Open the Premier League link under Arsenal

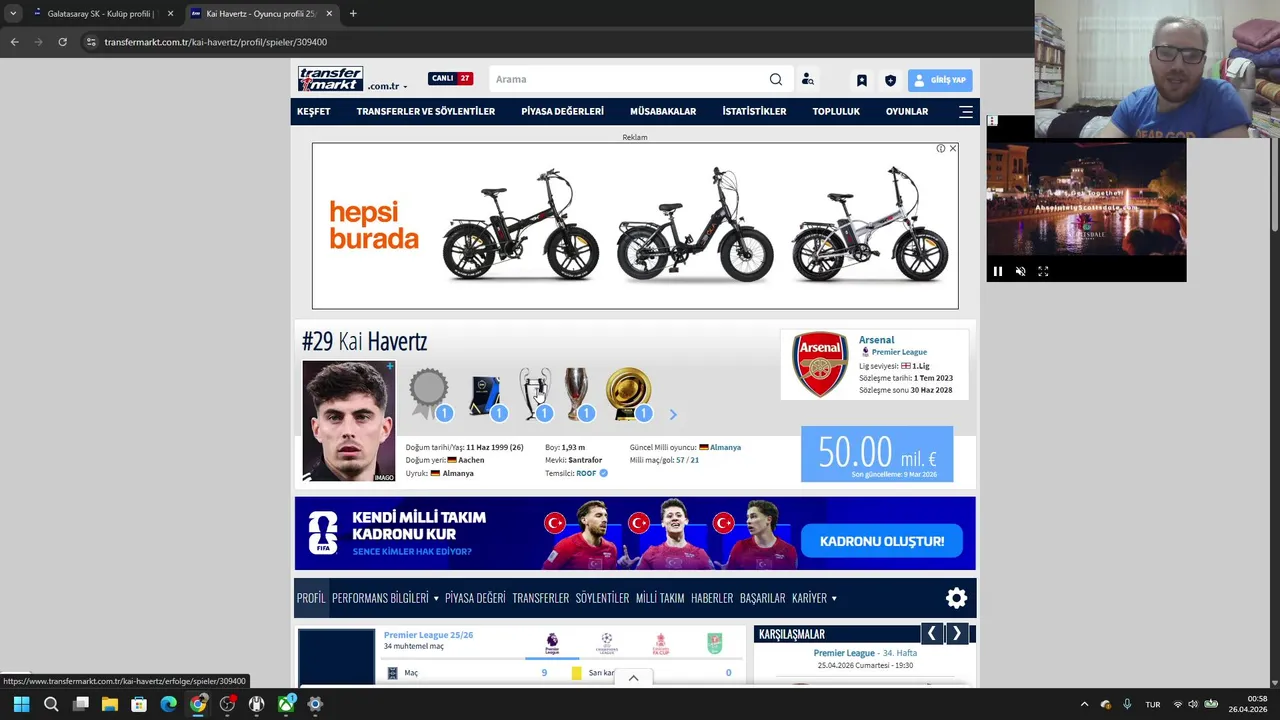[899, 352]
